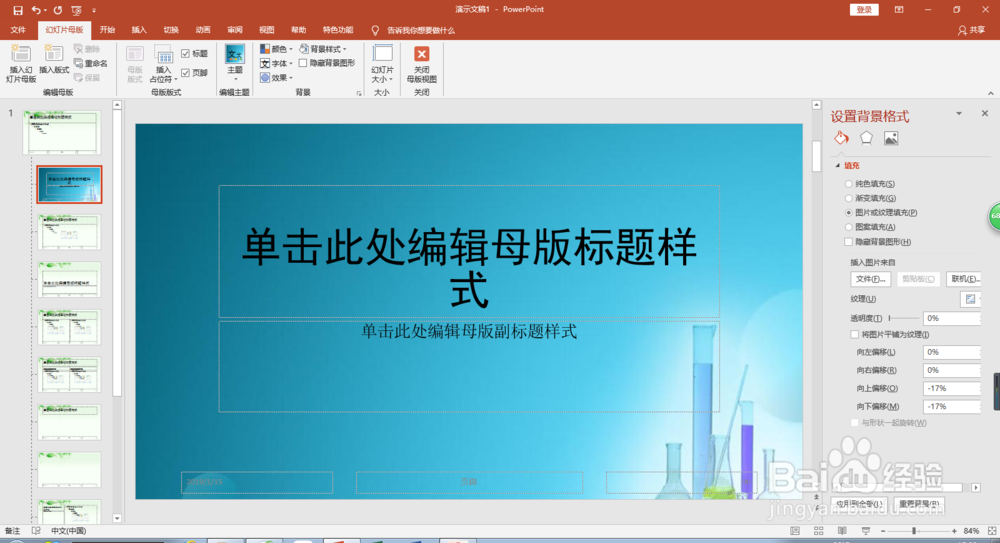This screenshot has height=543, width=1000.
Task: Select the Picture icon in format pane
Action: [x=891, y=138]
